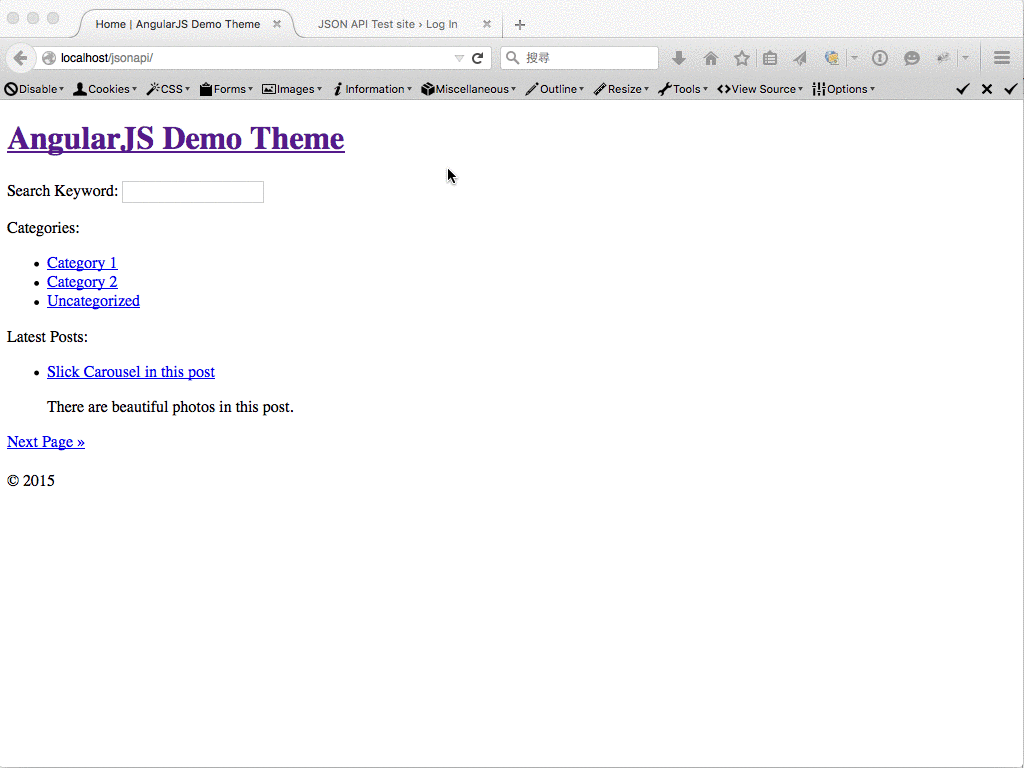Click the paper plane send icon
Screen dimensions: 1024x768
click(x=800, y=58)
